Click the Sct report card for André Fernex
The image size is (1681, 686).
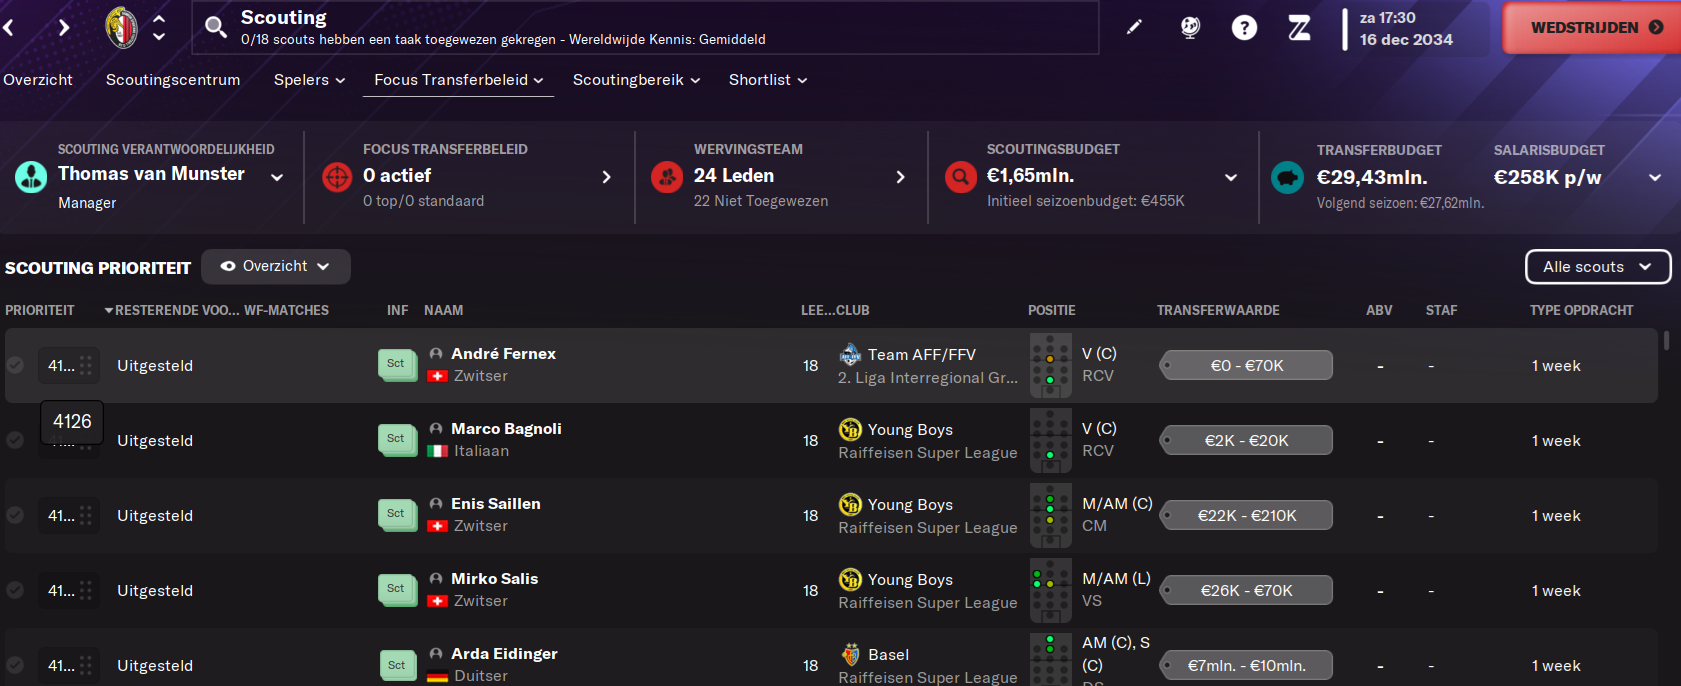(397, 365)
